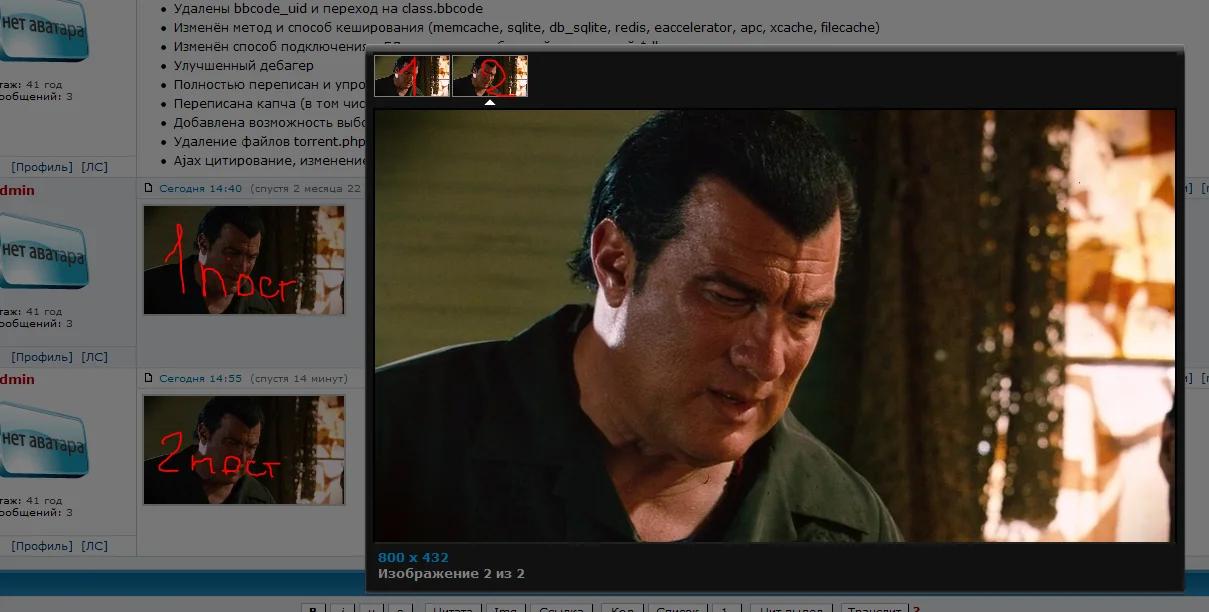Click the admin username on the 14:55 post

pos(17,379)
